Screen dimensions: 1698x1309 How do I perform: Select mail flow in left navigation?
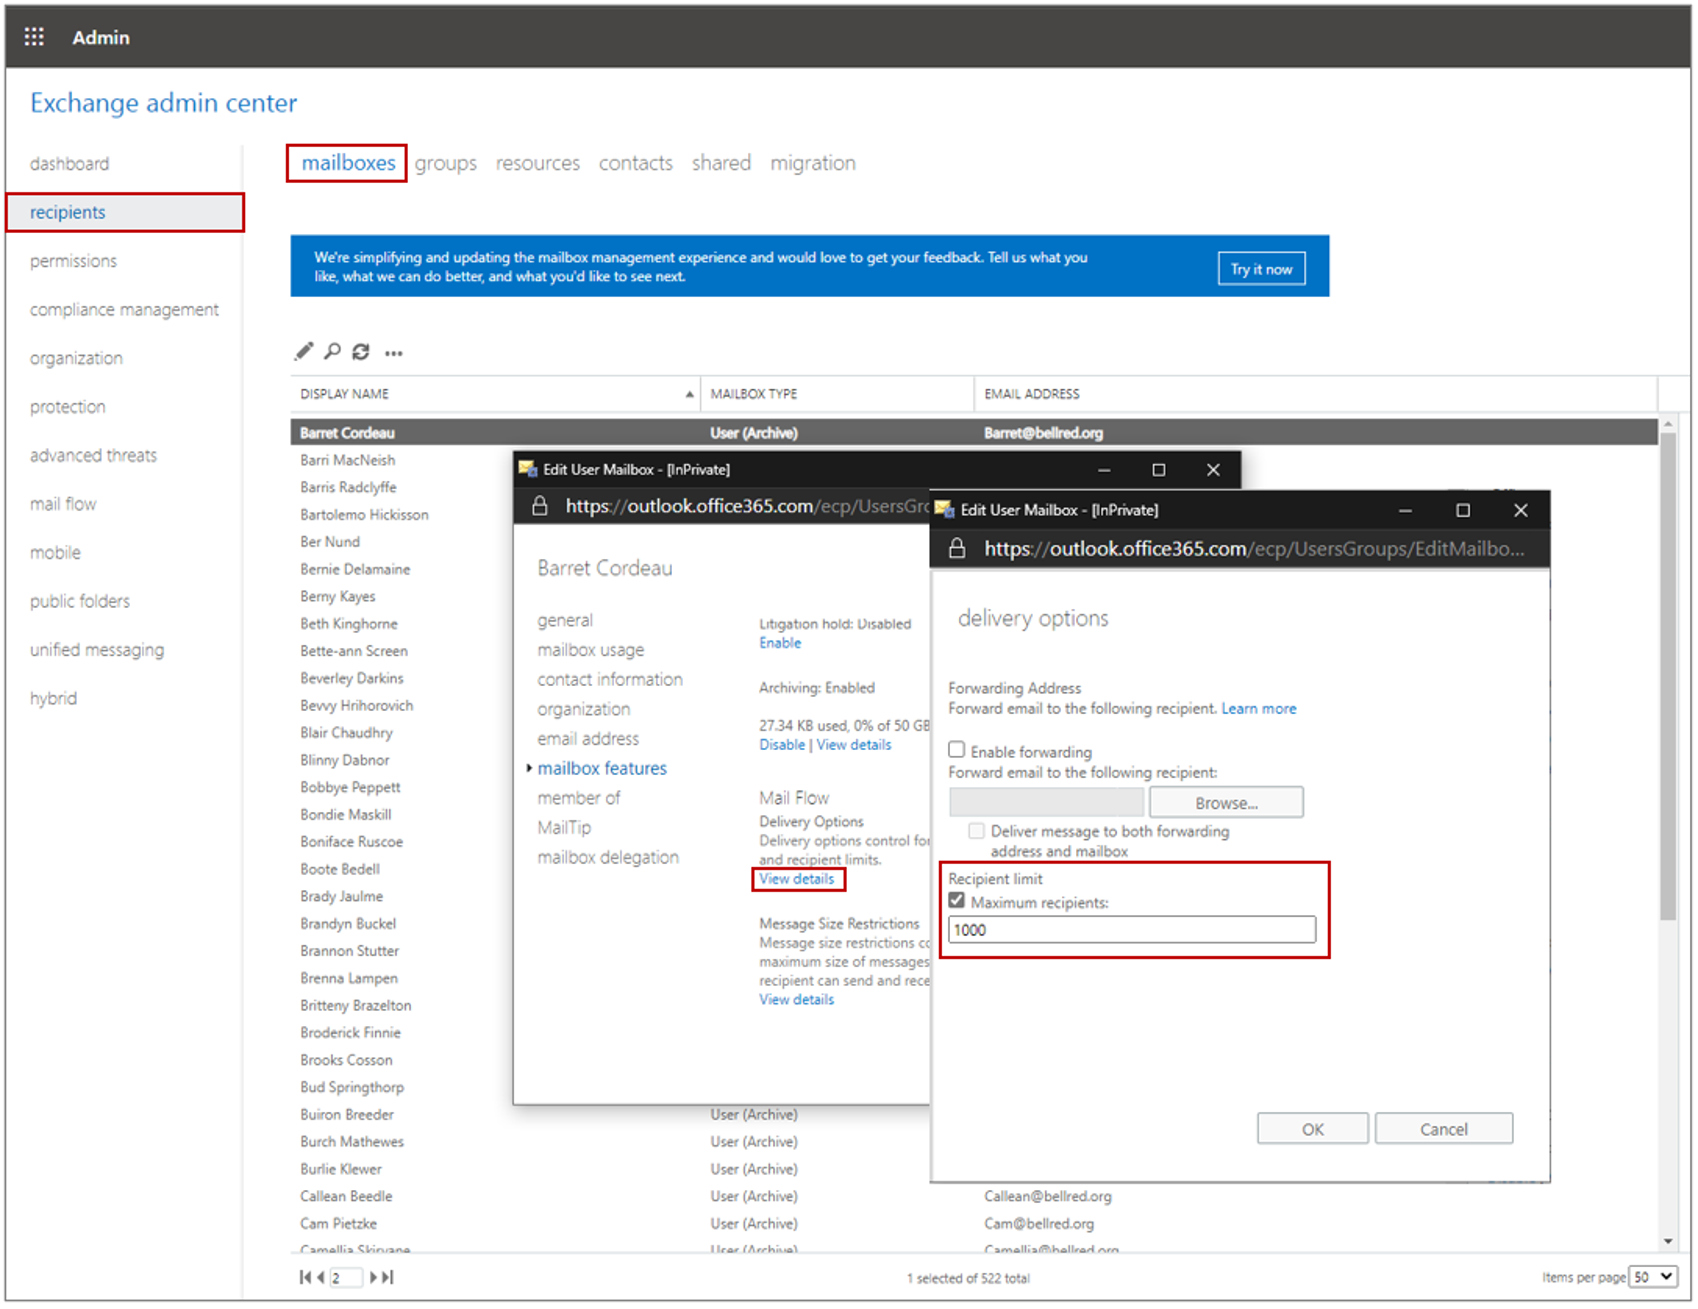(x=63, y=504)
